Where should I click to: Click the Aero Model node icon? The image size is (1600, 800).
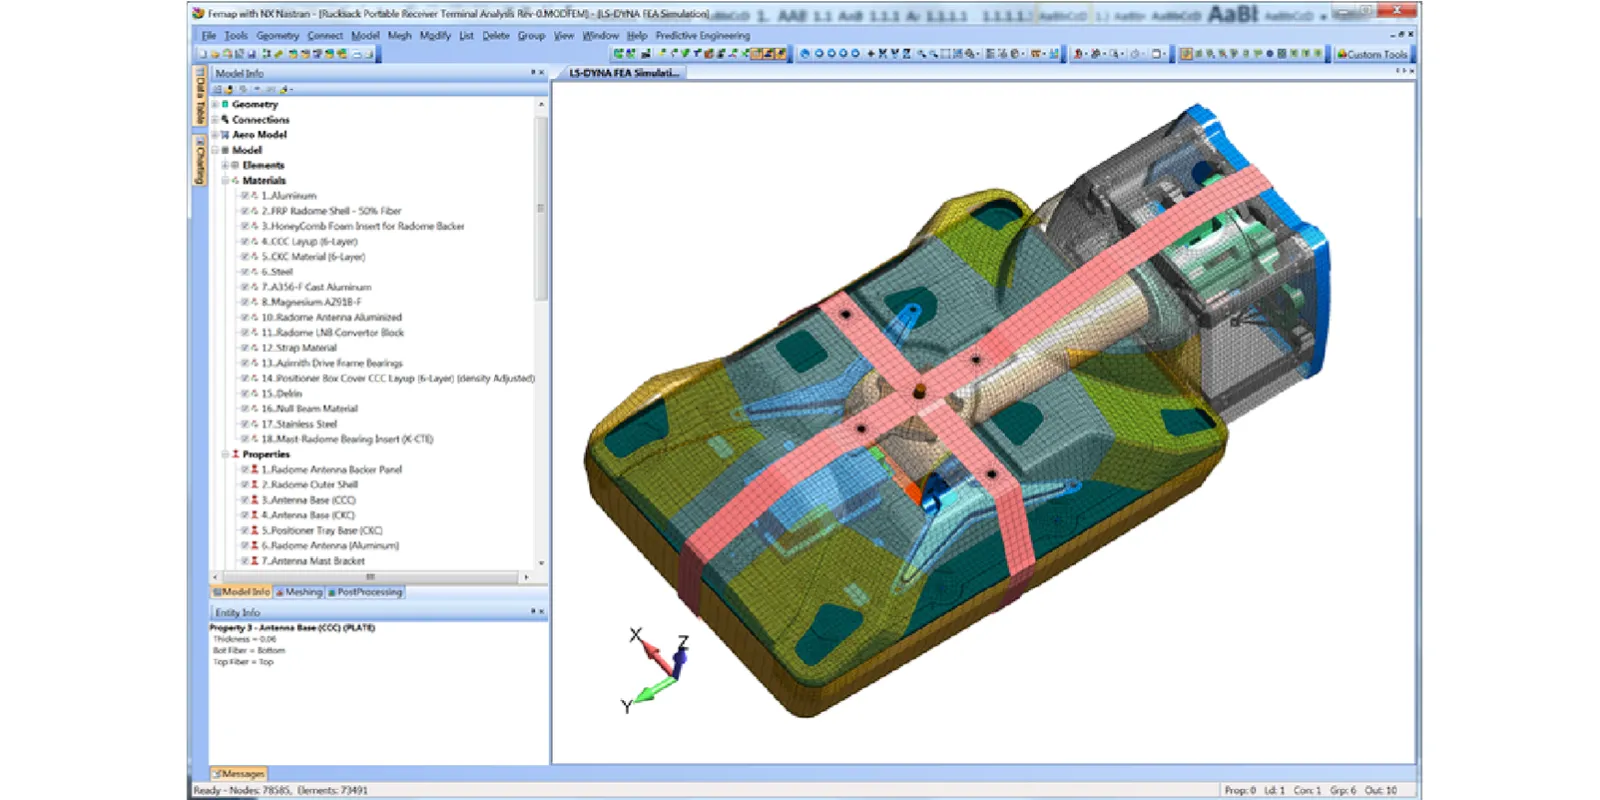[x=225, y=134]
